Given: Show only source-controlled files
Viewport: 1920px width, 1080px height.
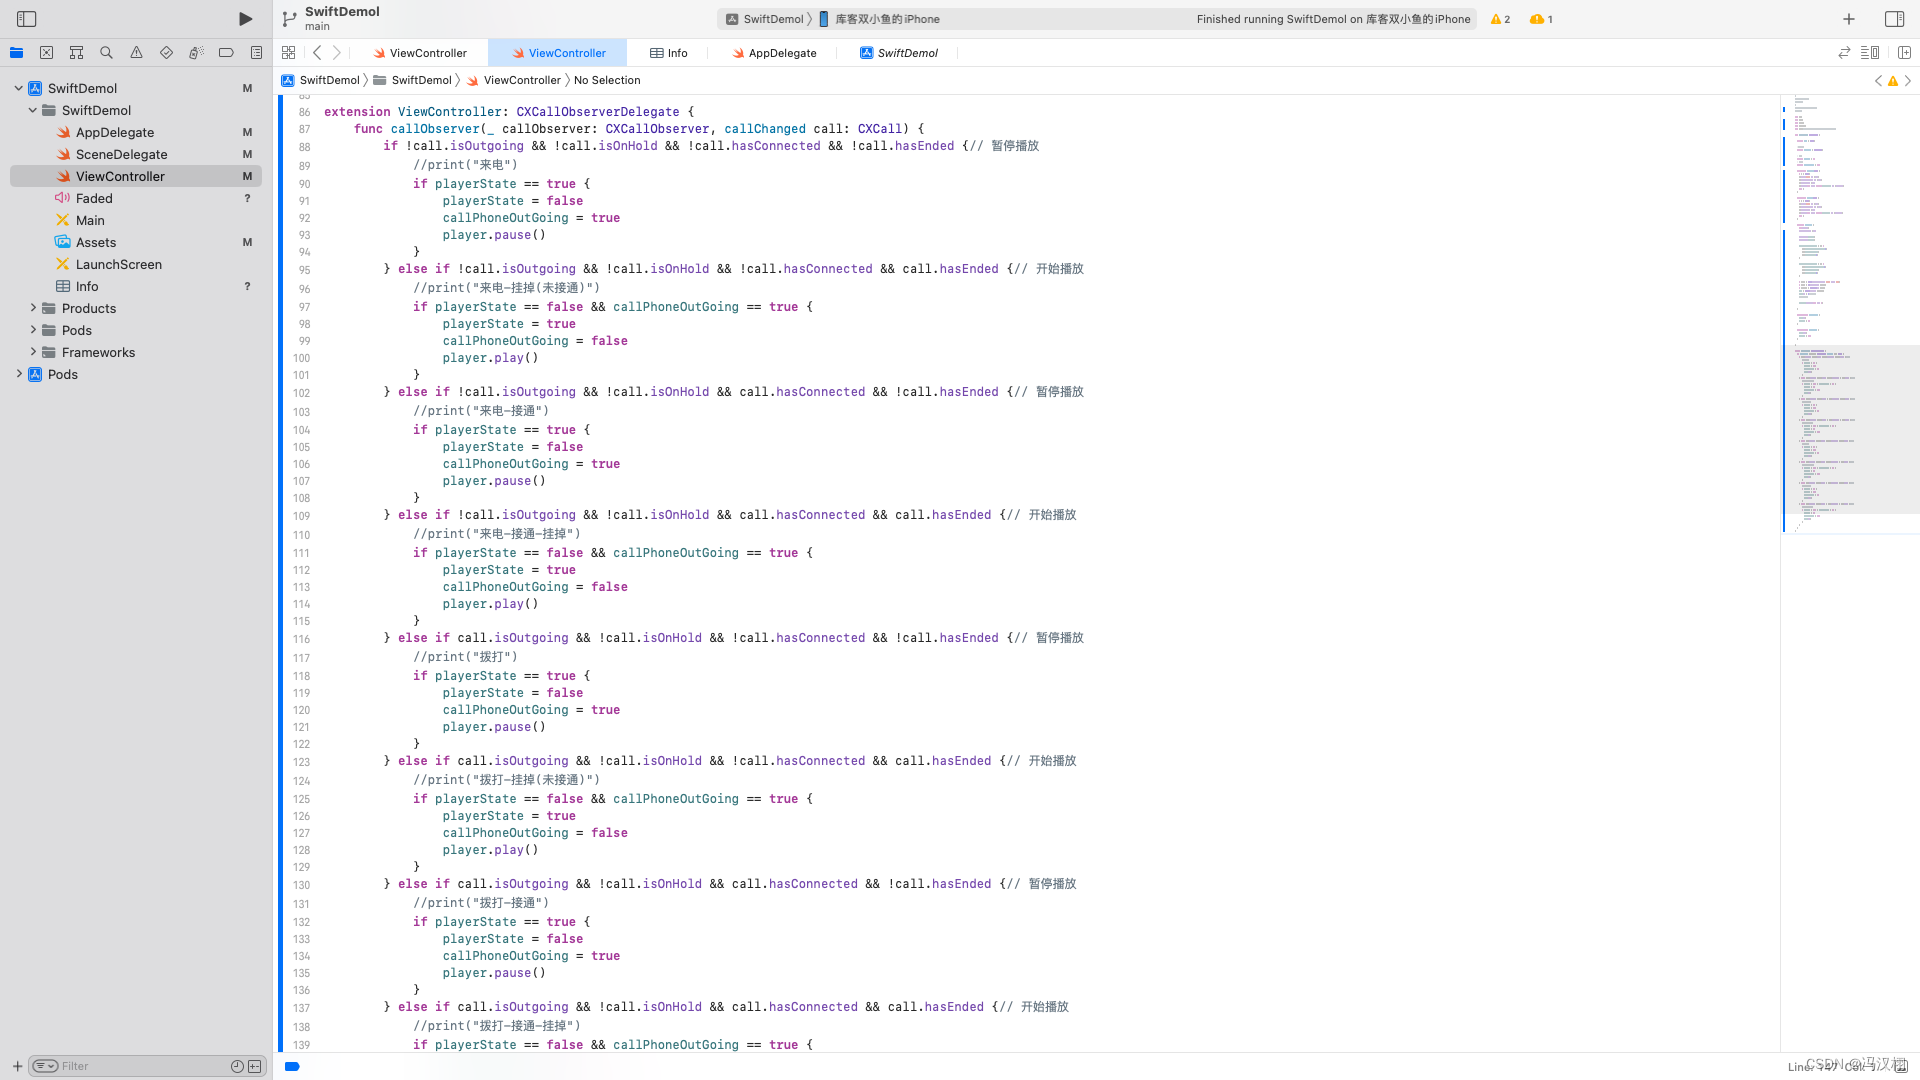Looking at the screenshot, I should 255,1066.
